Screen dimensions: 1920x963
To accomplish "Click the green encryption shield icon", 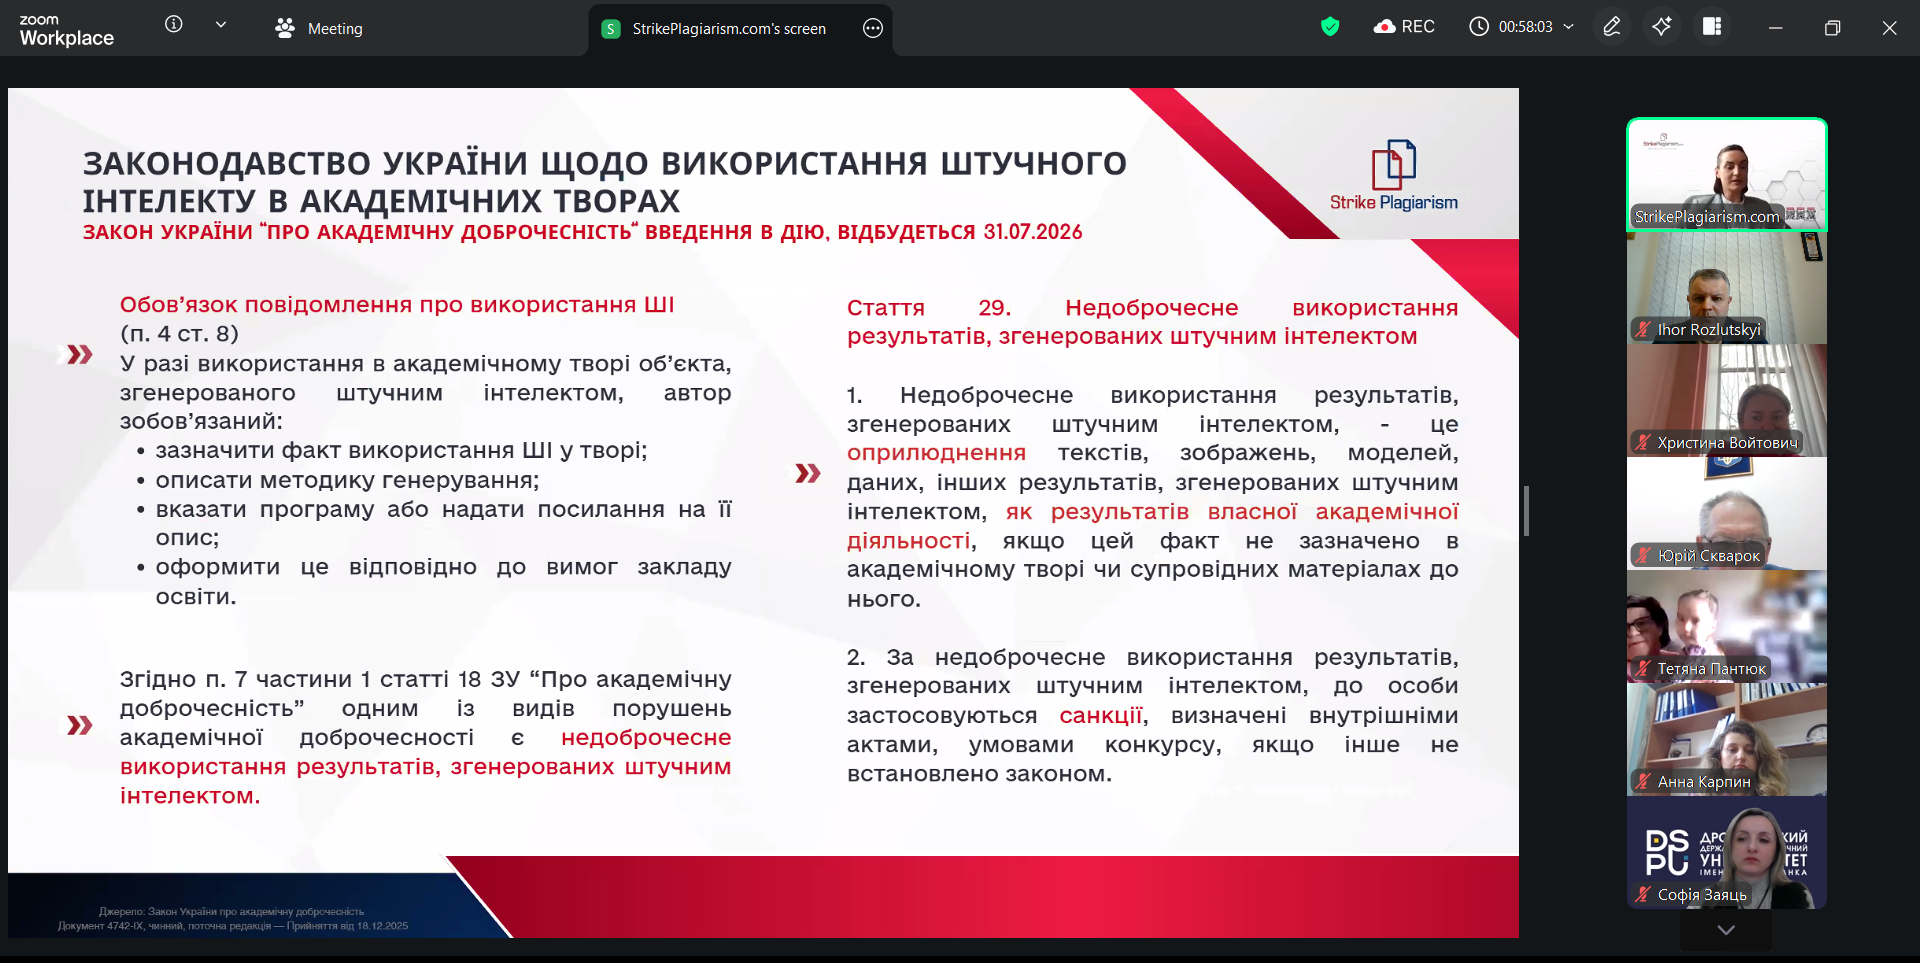I will (x=1330, y=27).
